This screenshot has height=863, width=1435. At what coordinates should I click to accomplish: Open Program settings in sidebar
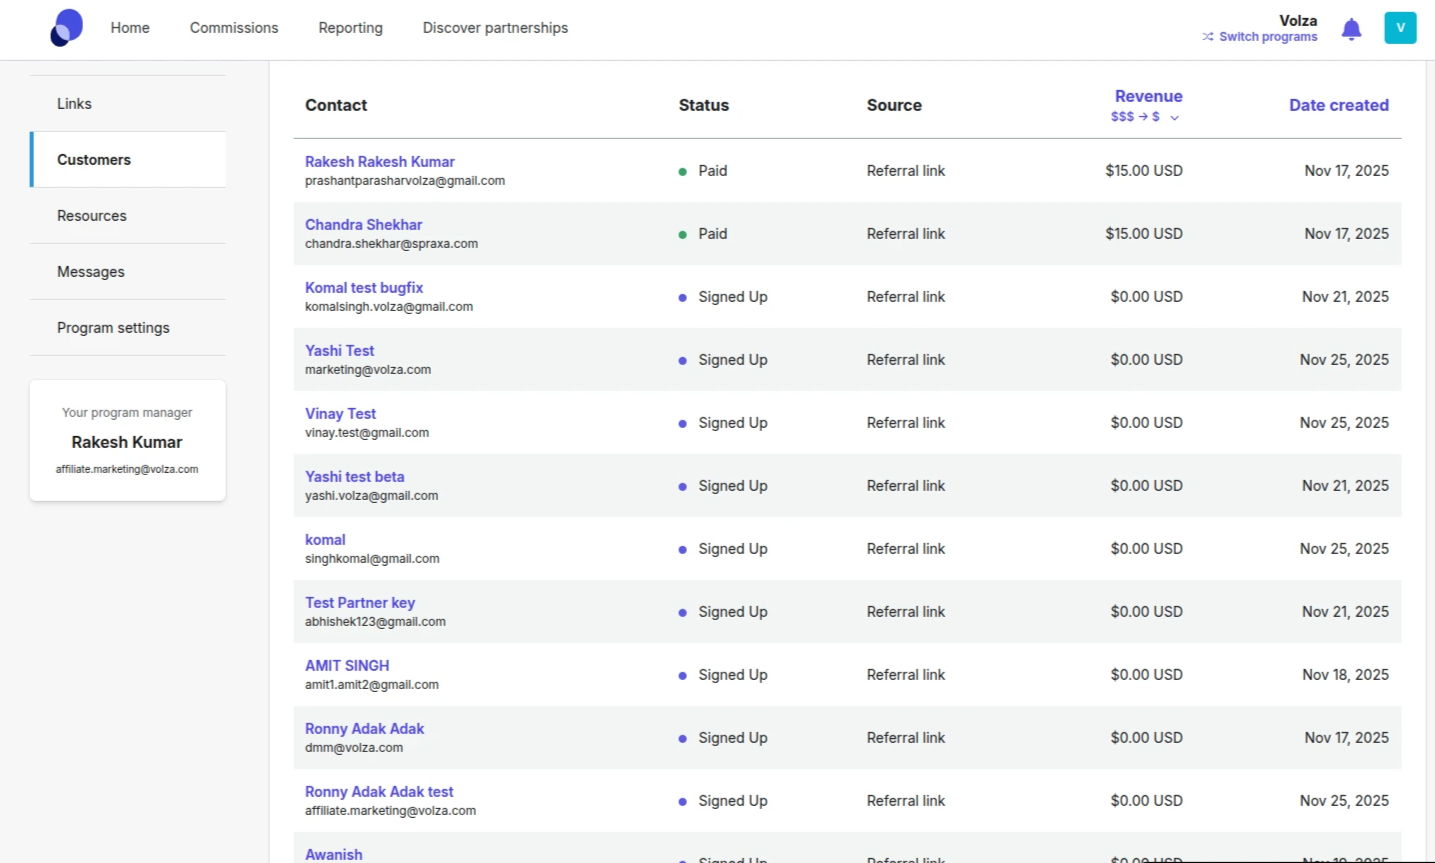coord(113,328)
